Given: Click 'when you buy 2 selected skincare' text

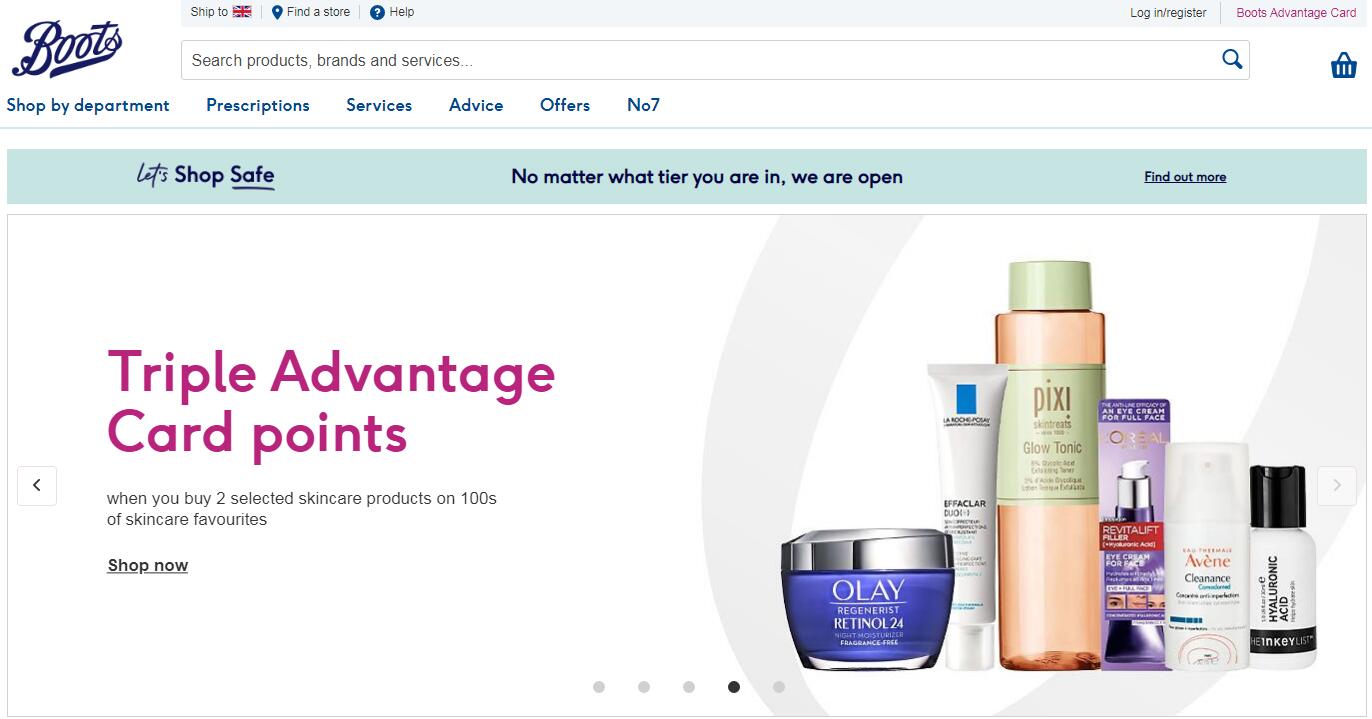Looking at the screenshot, I should coord(302,508).
